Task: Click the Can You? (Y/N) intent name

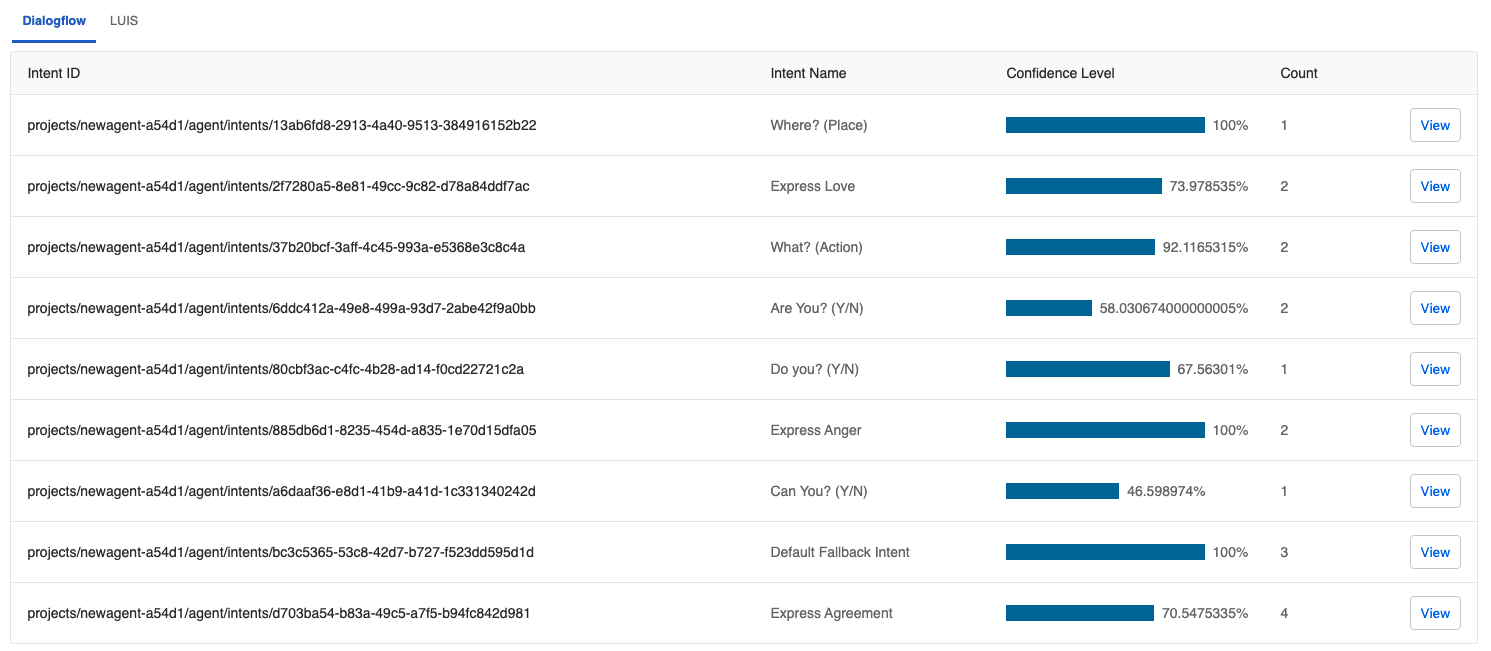Action: click(819, 491)
